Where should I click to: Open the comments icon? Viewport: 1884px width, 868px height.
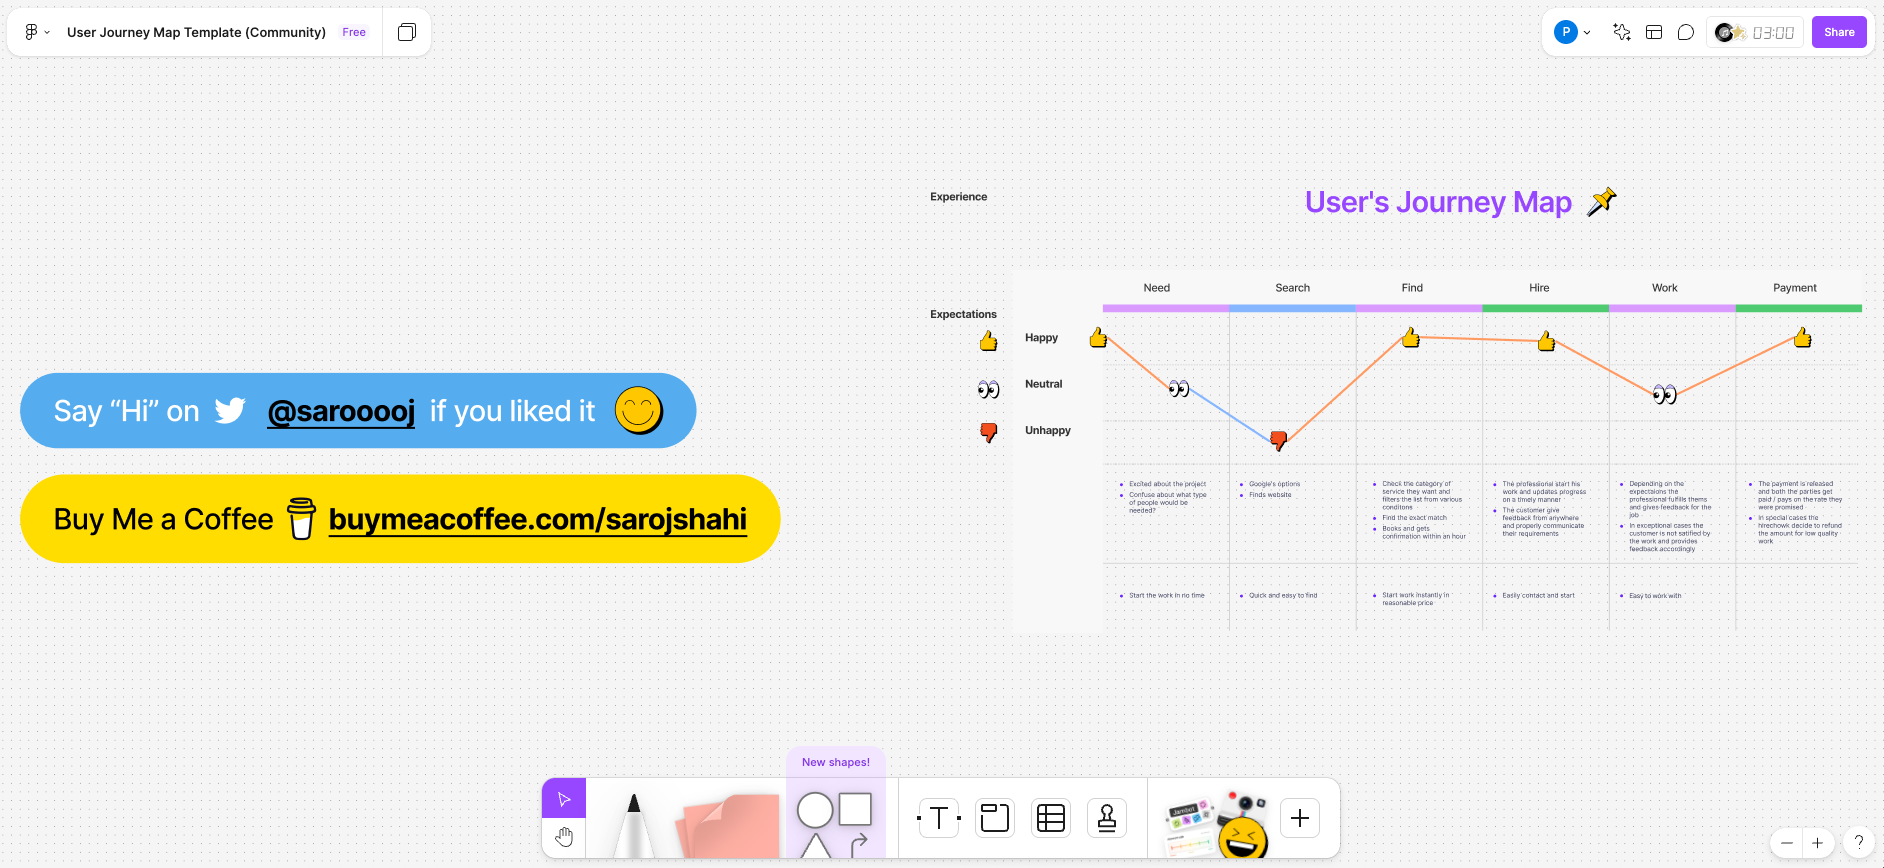coord(1686,32)
